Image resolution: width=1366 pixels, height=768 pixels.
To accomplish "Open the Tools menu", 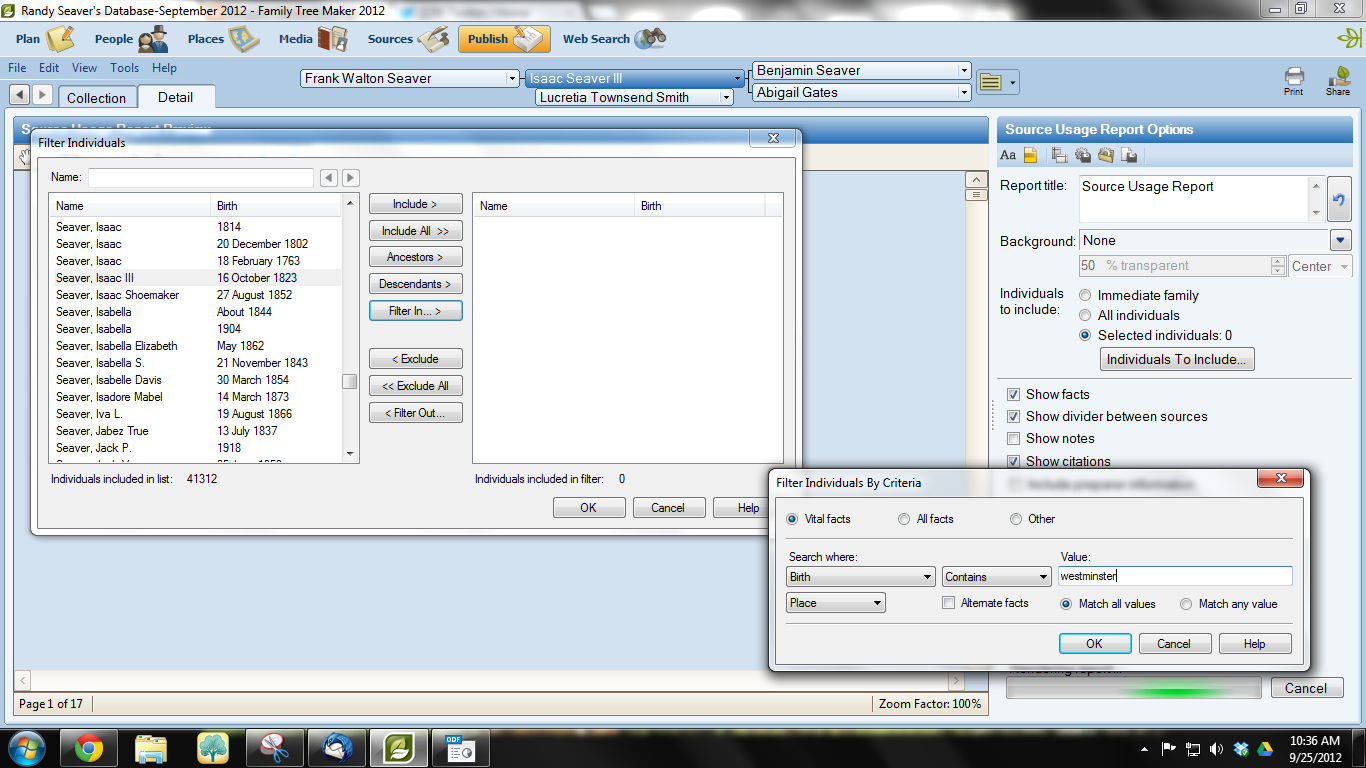I will pos(124,68).
